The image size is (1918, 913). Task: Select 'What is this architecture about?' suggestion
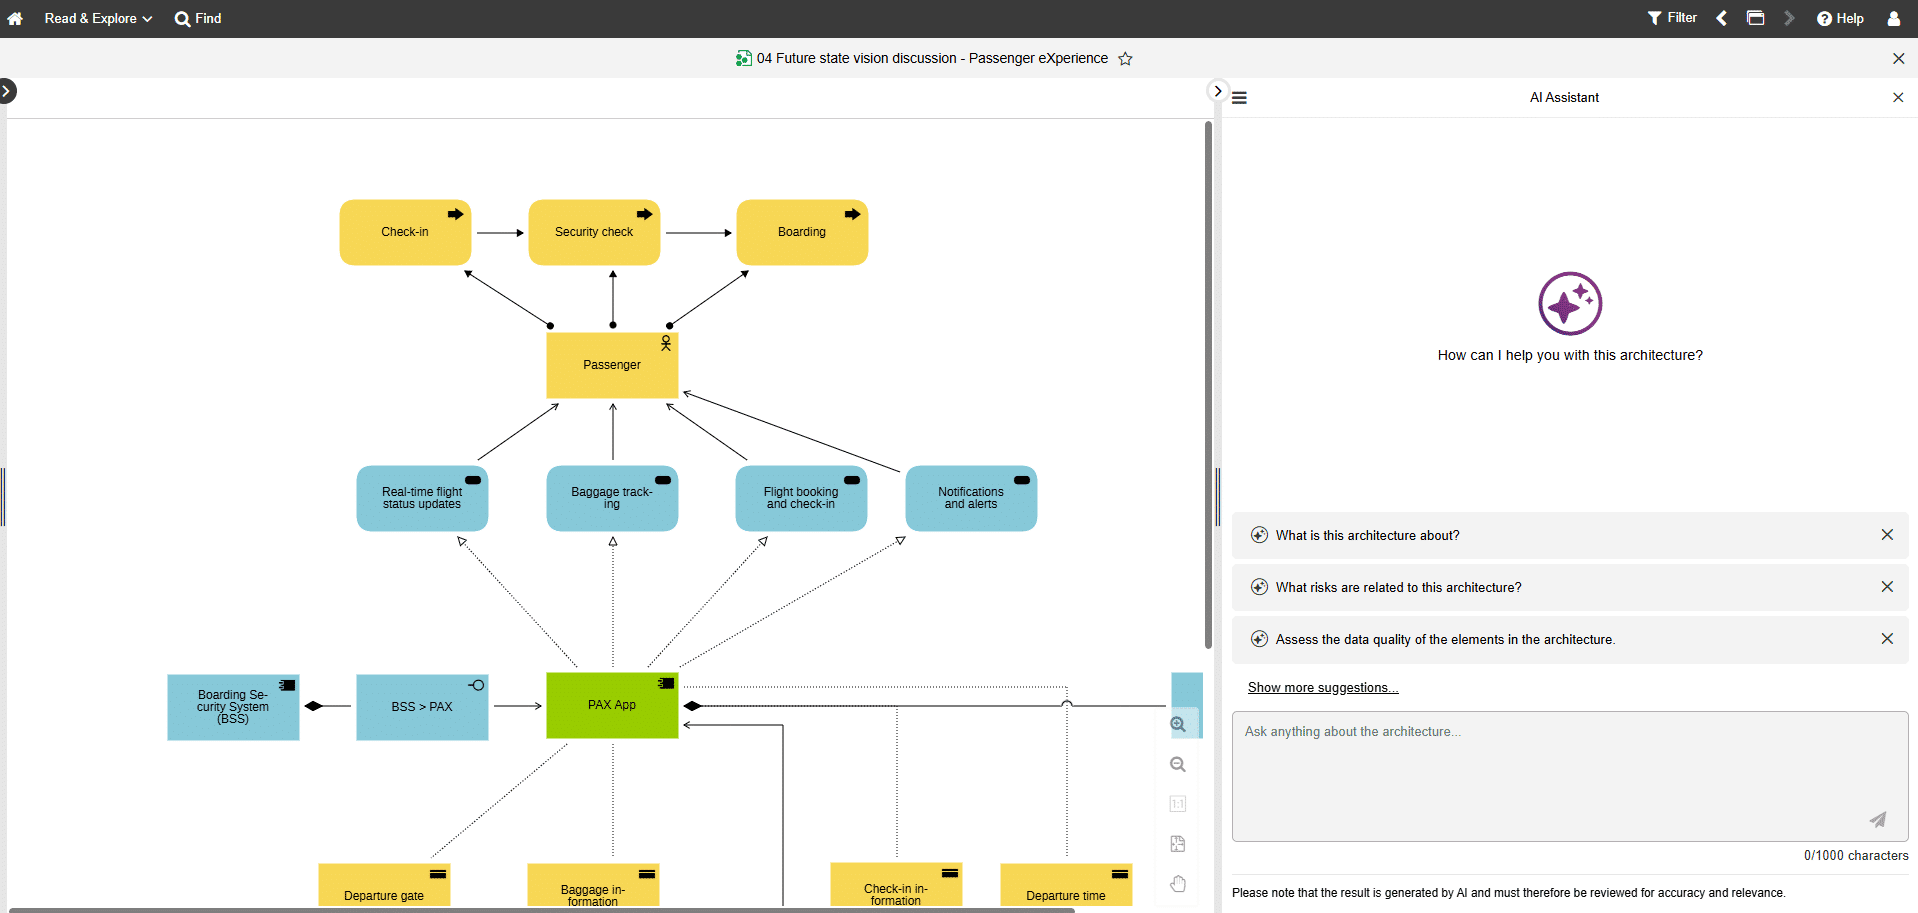click(1367, 536)
